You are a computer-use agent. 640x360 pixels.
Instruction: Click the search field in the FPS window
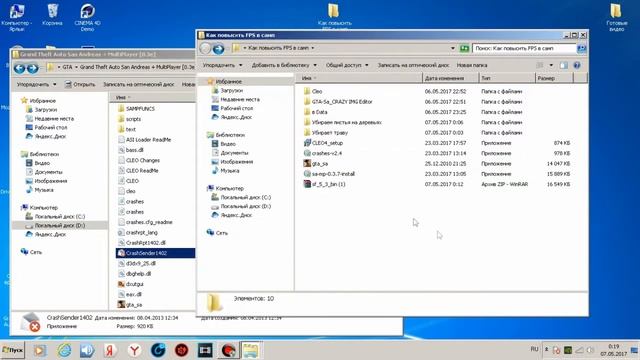524,48
